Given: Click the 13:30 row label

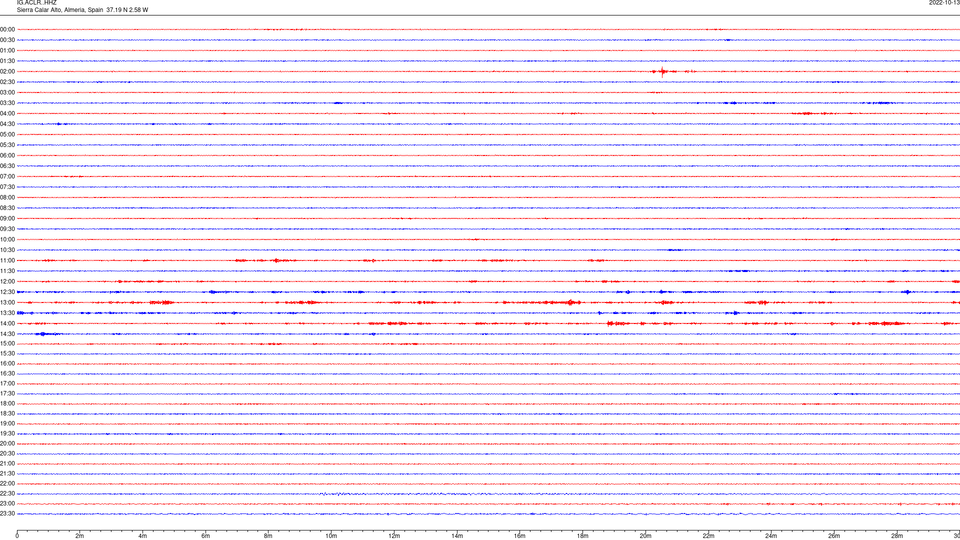Looking at the screenshot, I should point(7,313).
